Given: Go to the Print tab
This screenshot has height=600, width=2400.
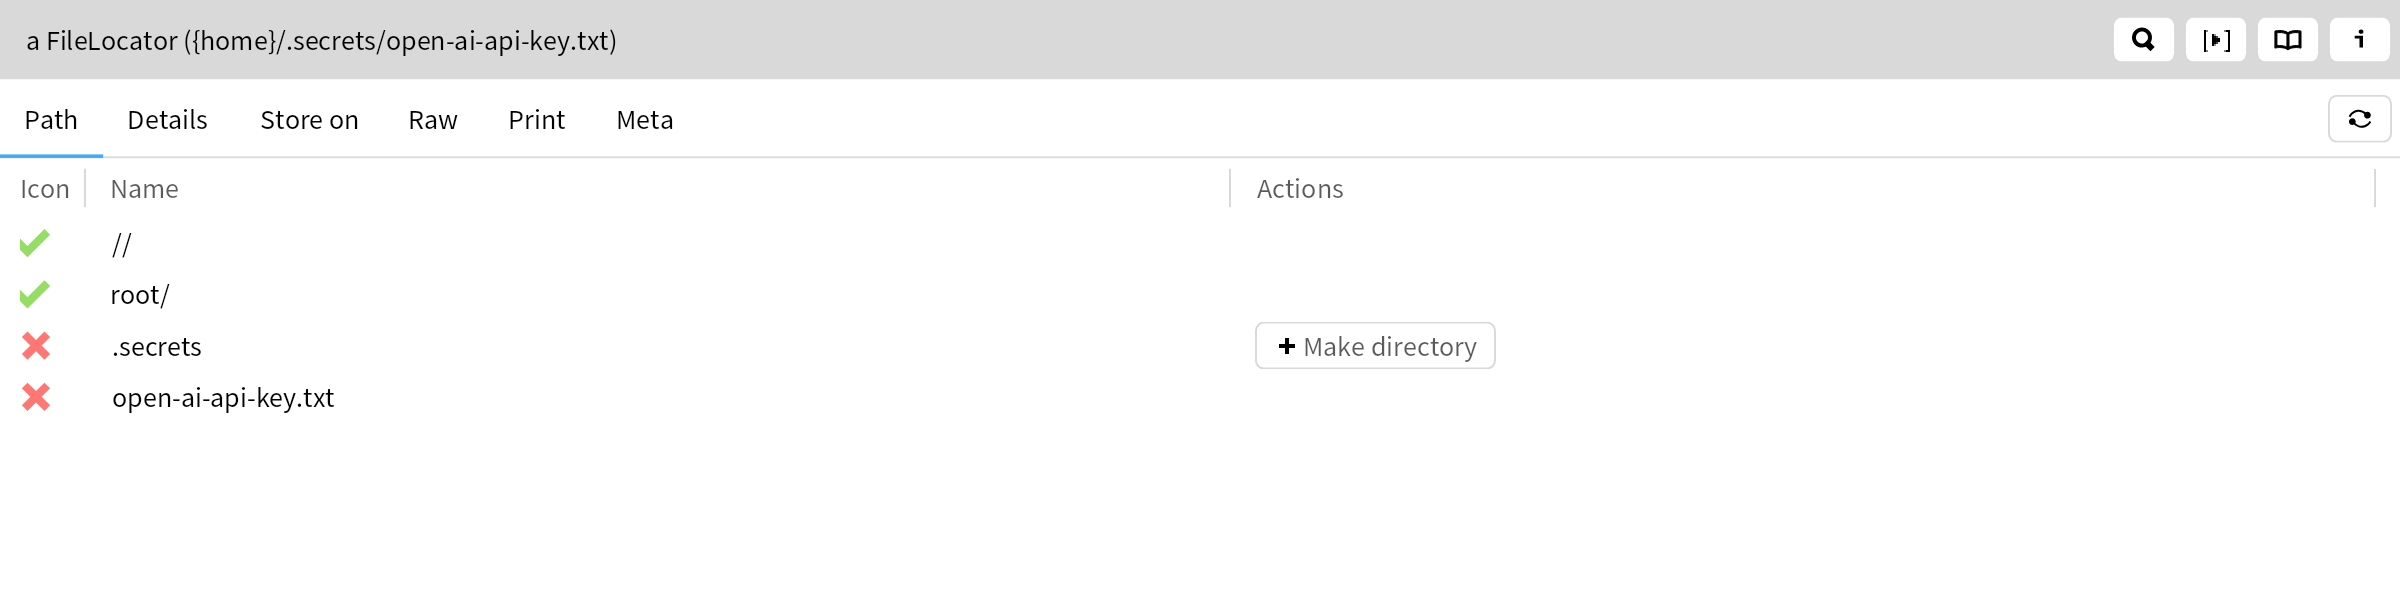Looking at the screenshot, I should (x=536, y=120).
